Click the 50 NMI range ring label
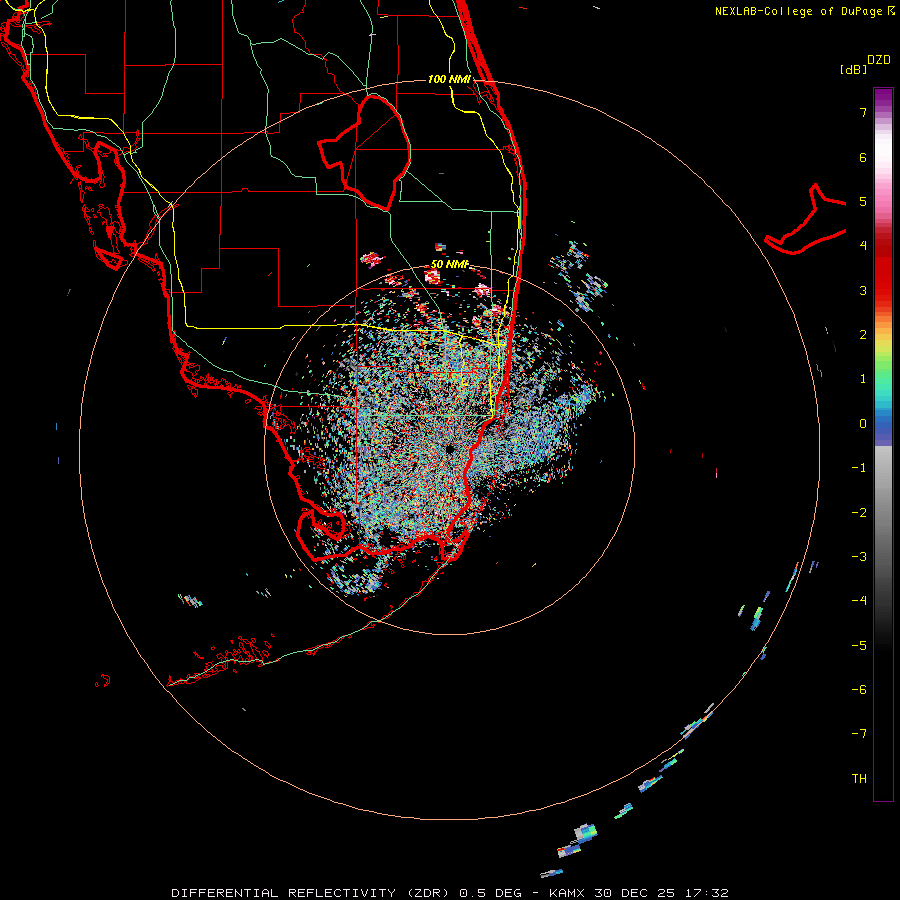The width and height of the screenshot is (900, 900). [450, 264]
